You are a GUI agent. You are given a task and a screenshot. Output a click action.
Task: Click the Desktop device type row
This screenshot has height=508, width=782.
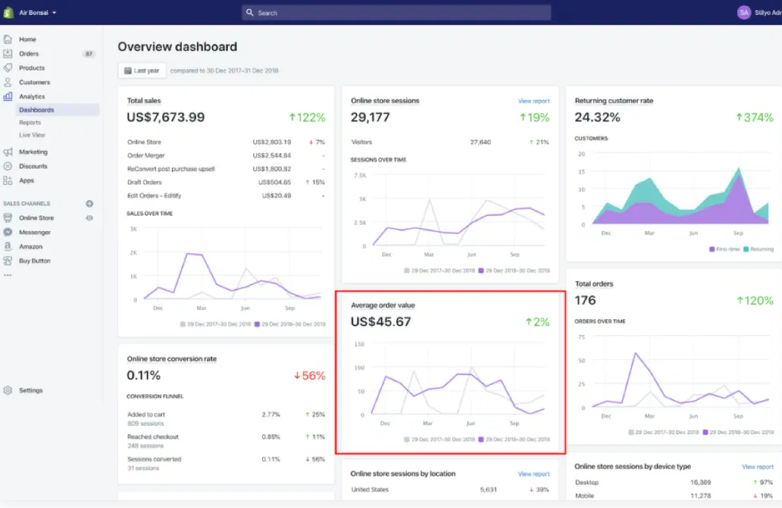coord(674,483)
